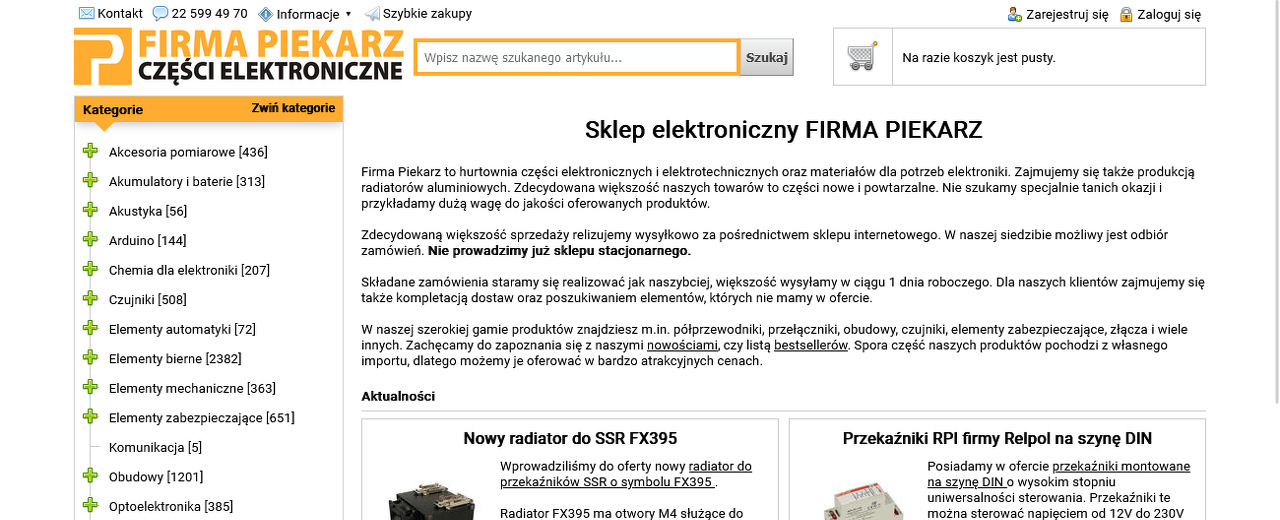Click the Szybkie zakupy paper plane icon

(x=372, y=14)
